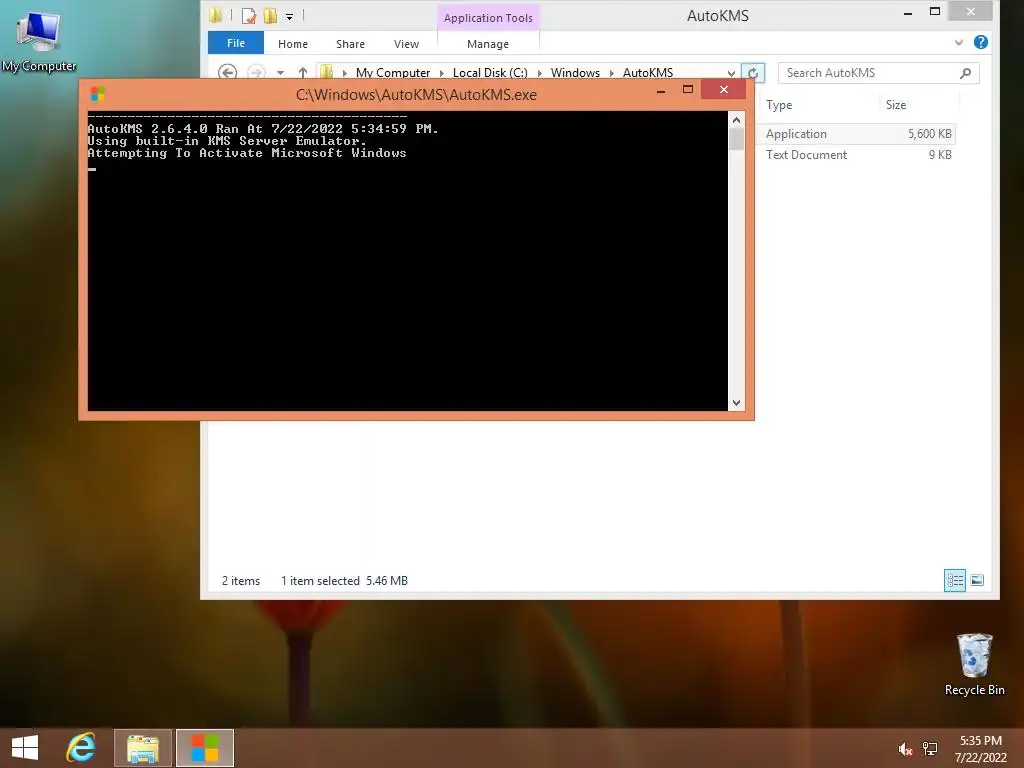The image size is (1024, 768).
Task: Open the address bar history dropdown
Action: point(731,73)
